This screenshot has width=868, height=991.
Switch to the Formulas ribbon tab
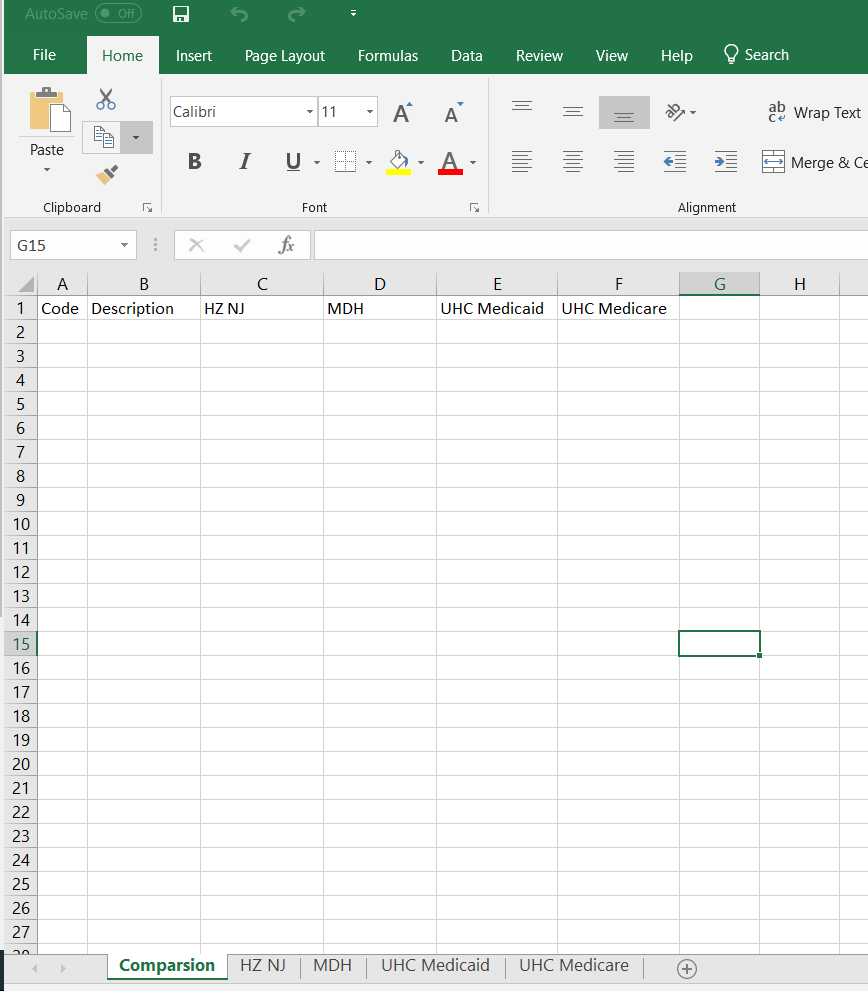(x=387, y=55)
